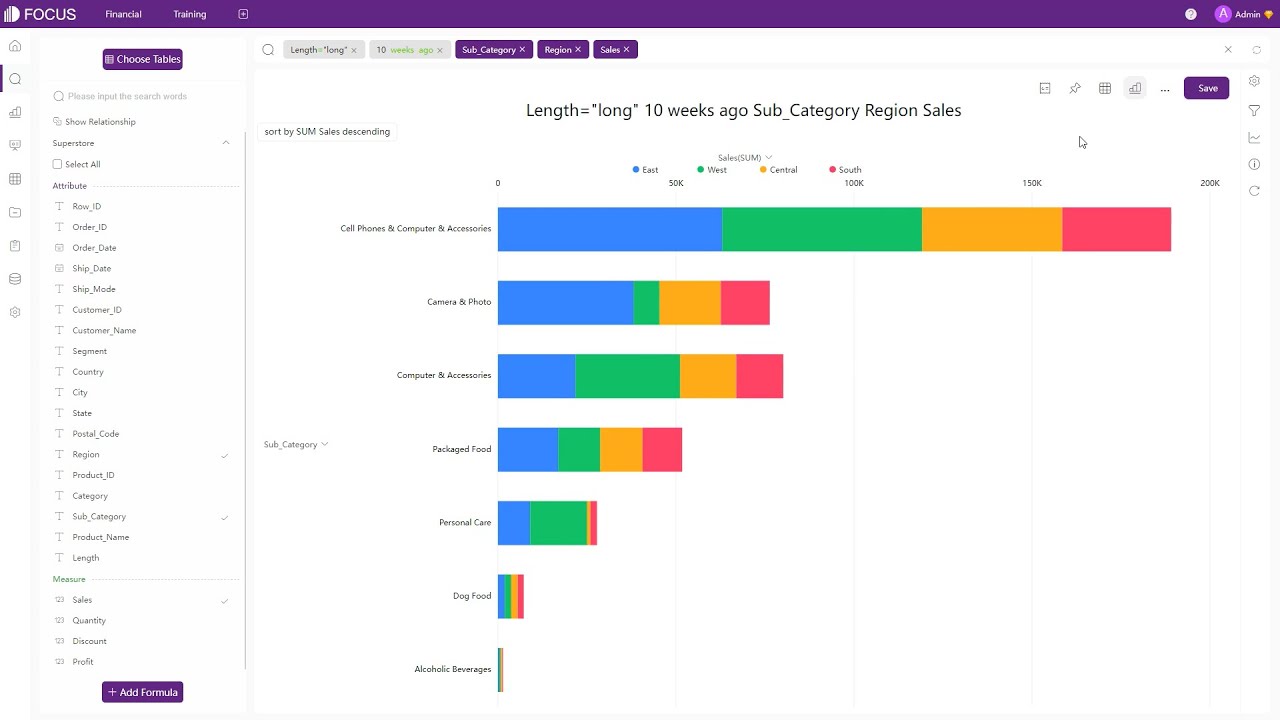The width and height of the screenshot is (1280, 720).
Task: Open the search icon in left sidebar
Action: click(x=15, y=79)
